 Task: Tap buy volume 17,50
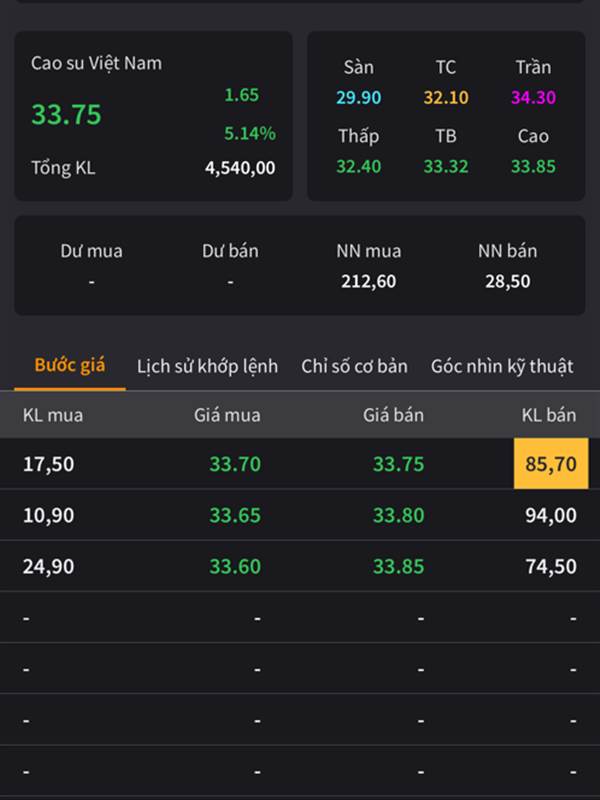point(48,464)
